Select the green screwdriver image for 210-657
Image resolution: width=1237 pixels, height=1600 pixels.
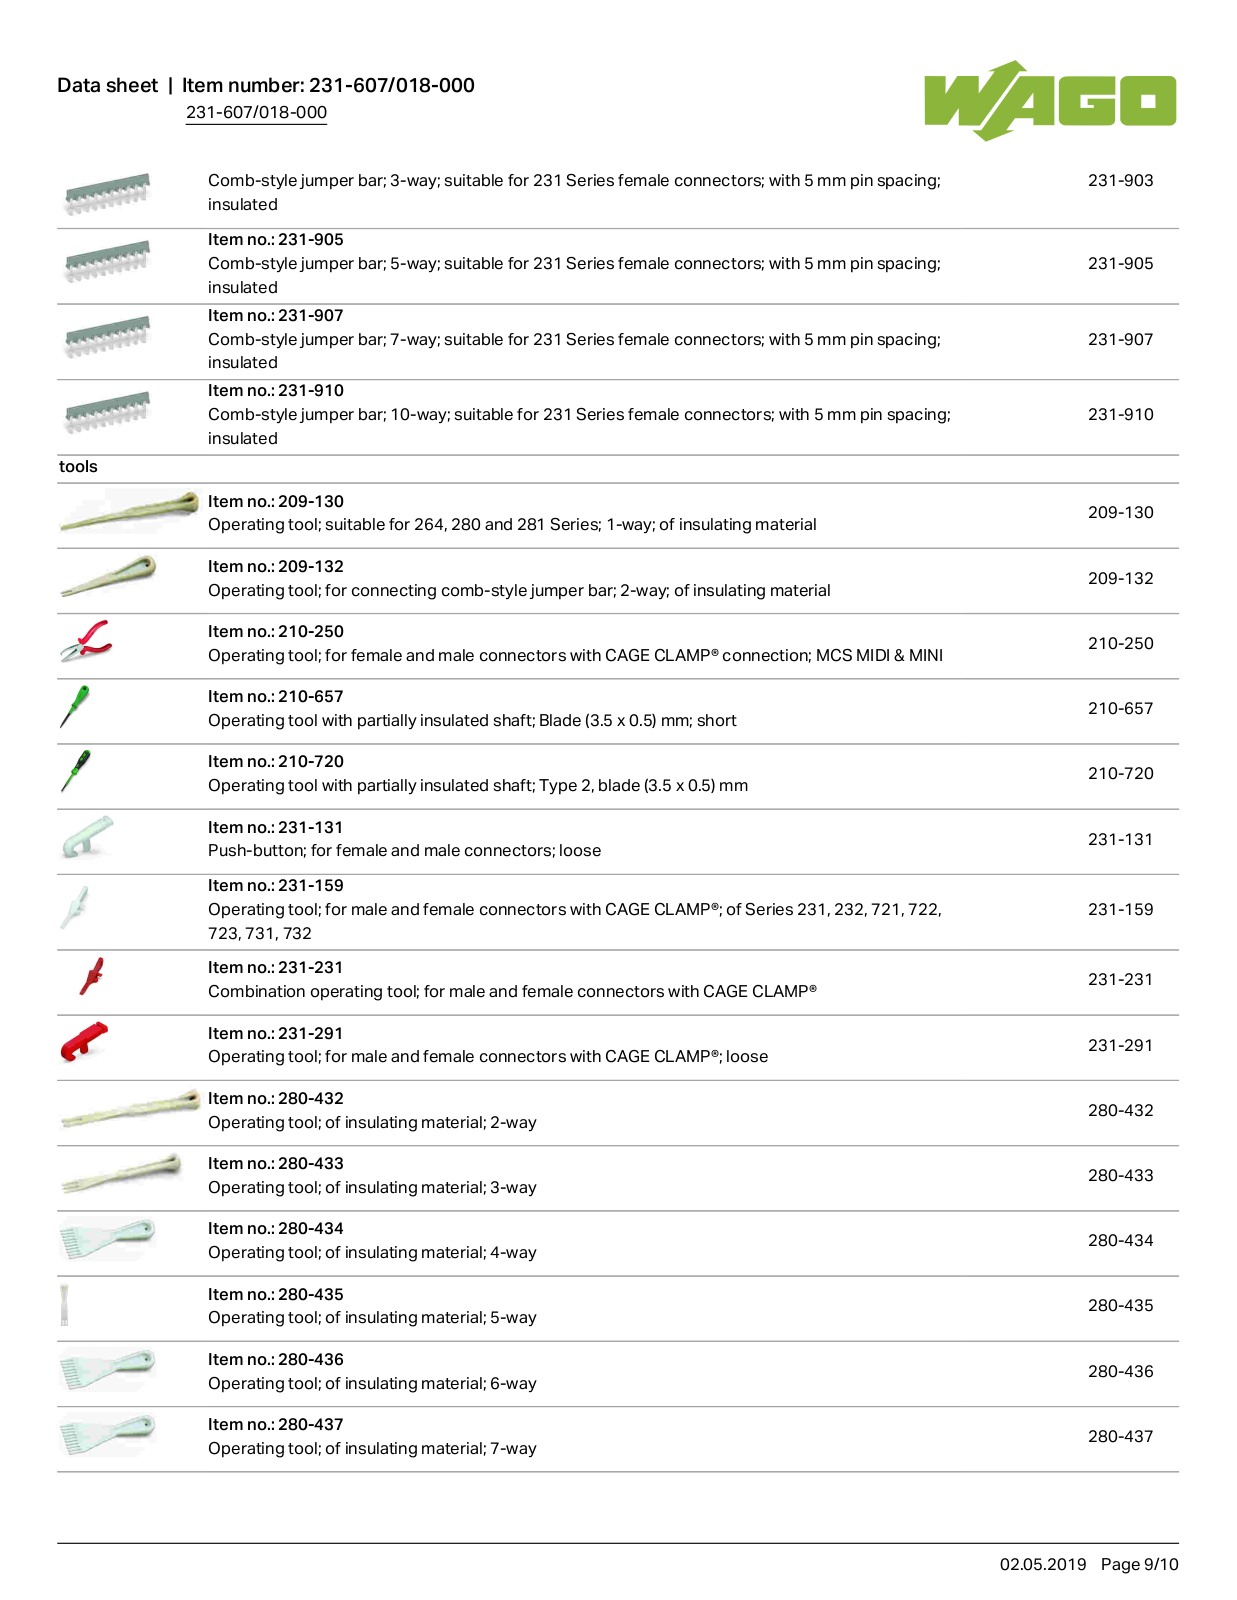[75, 706]
